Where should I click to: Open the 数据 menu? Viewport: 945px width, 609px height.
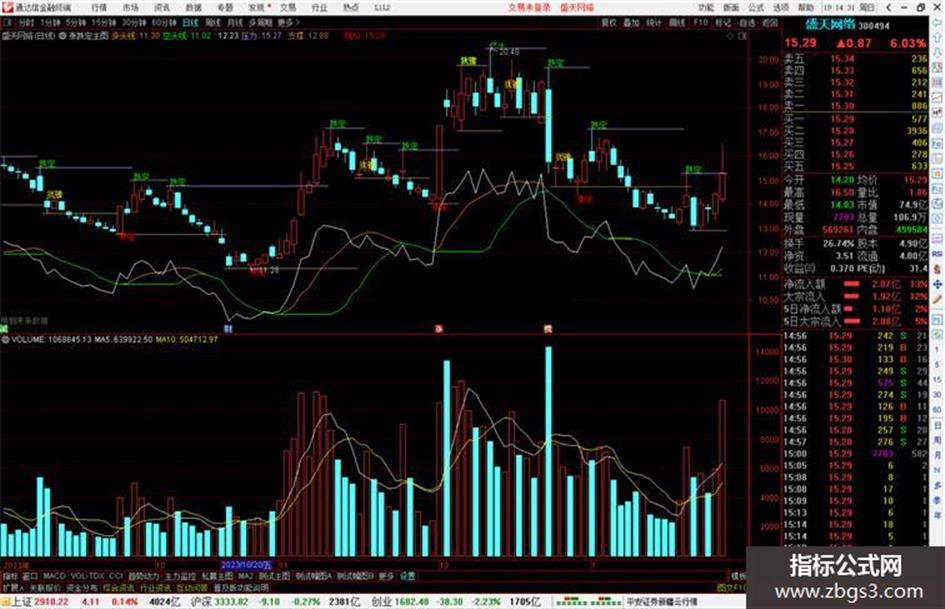[193, 8]
